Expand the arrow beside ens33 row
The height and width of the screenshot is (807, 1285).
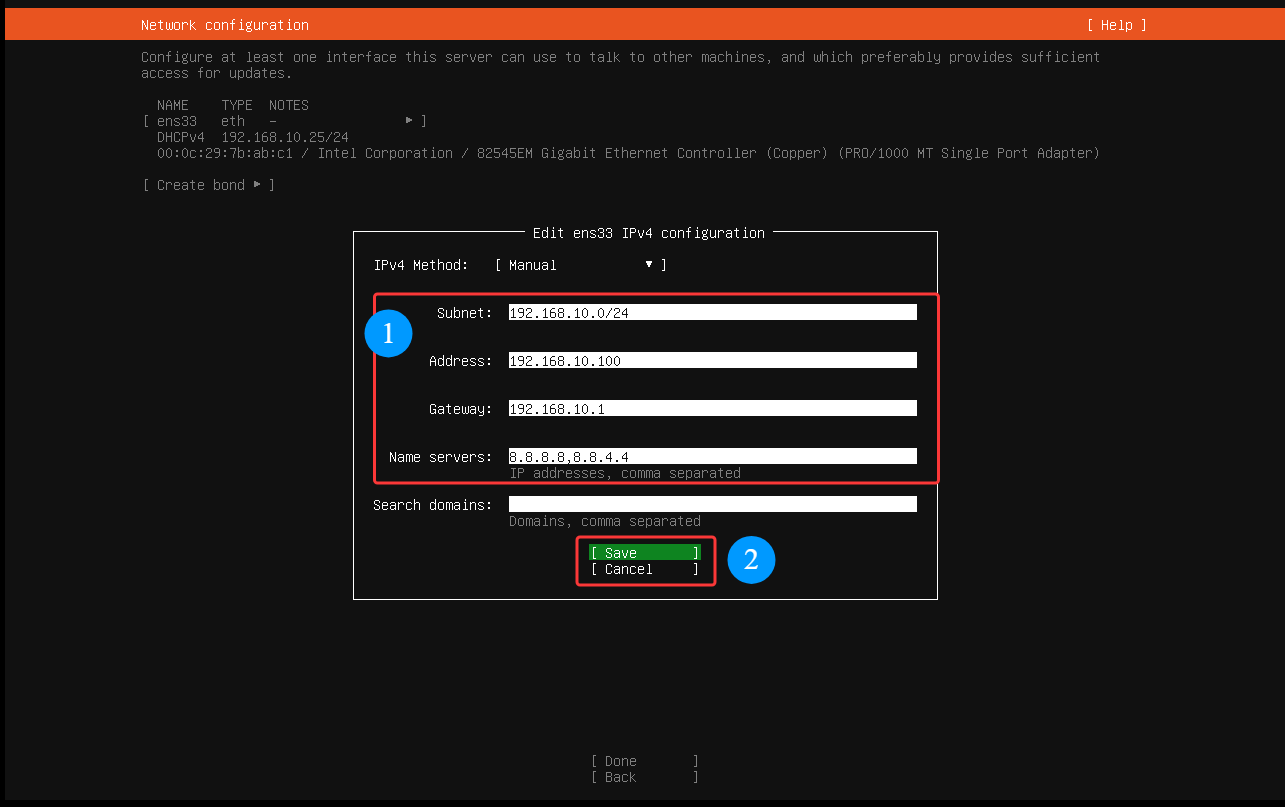pyautogui.click(x=409, y=121)
